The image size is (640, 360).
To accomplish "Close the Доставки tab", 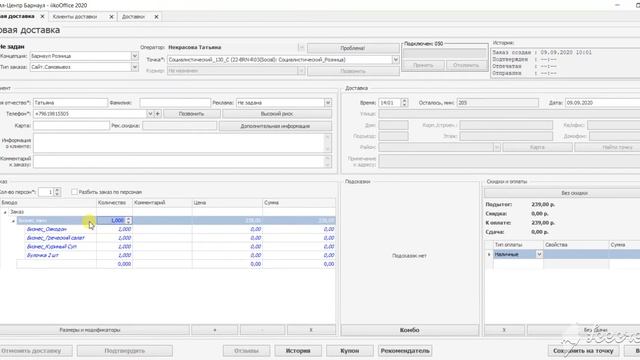I will pos(156,17).
